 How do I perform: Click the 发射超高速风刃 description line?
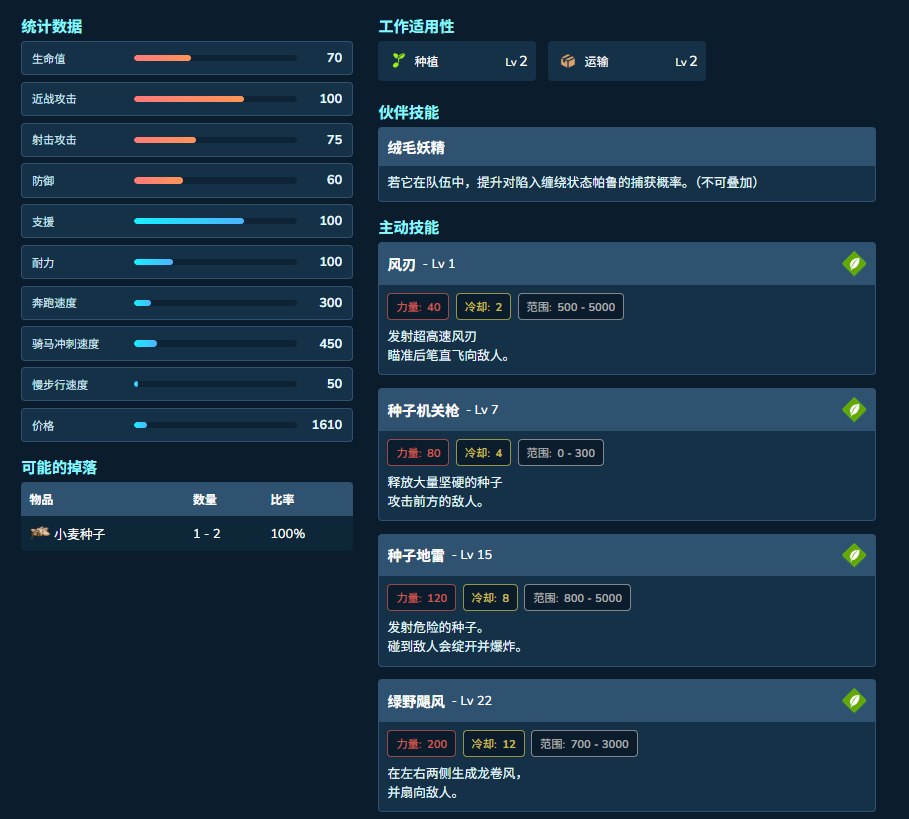click(x=432, y=337)
